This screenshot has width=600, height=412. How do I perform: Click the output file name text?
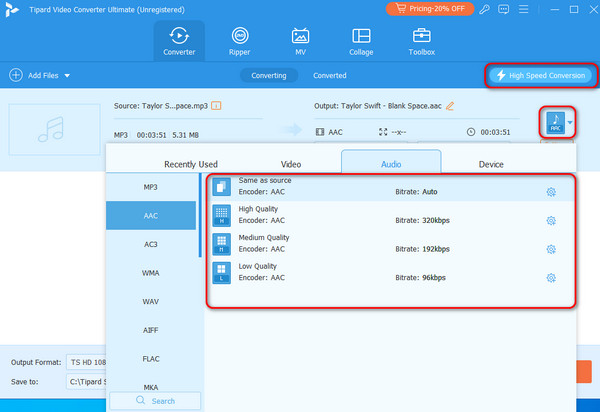378,106
